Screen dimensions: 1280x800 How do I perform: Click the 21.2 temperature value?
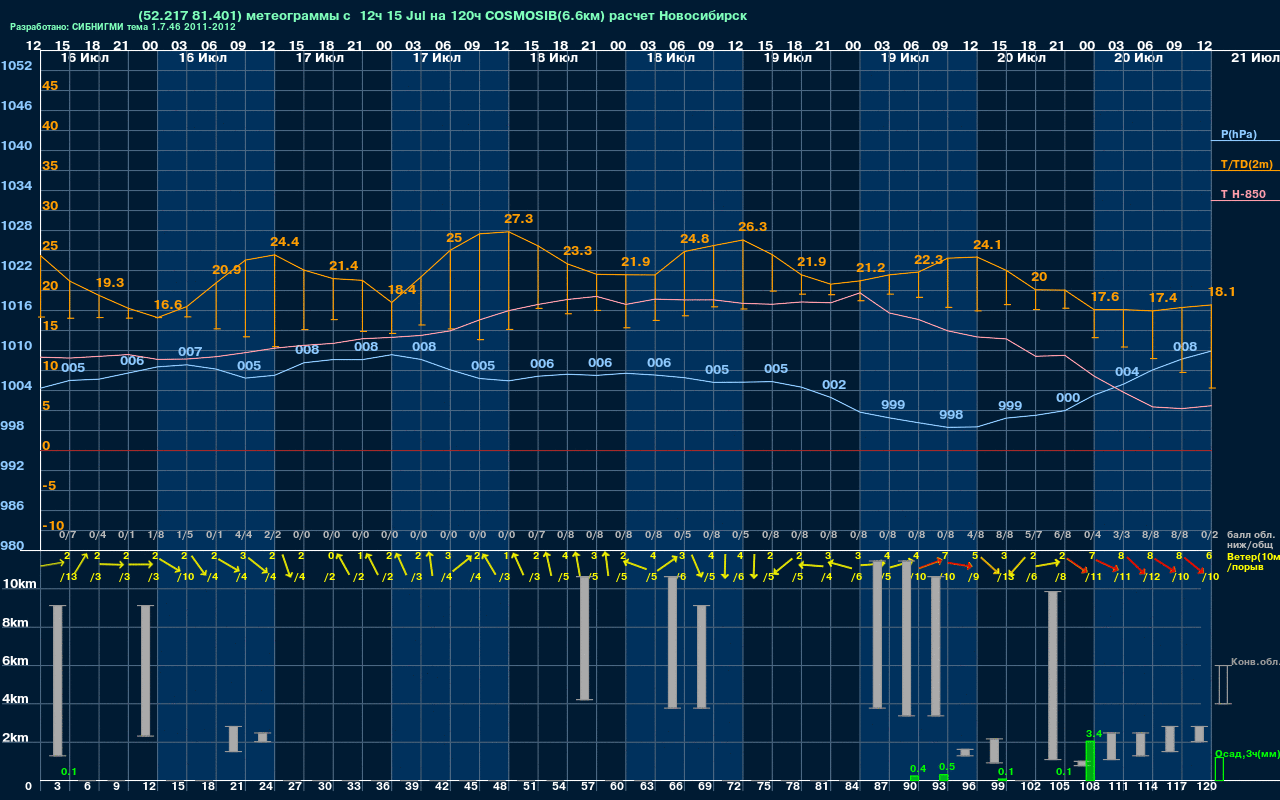(871, 268)
